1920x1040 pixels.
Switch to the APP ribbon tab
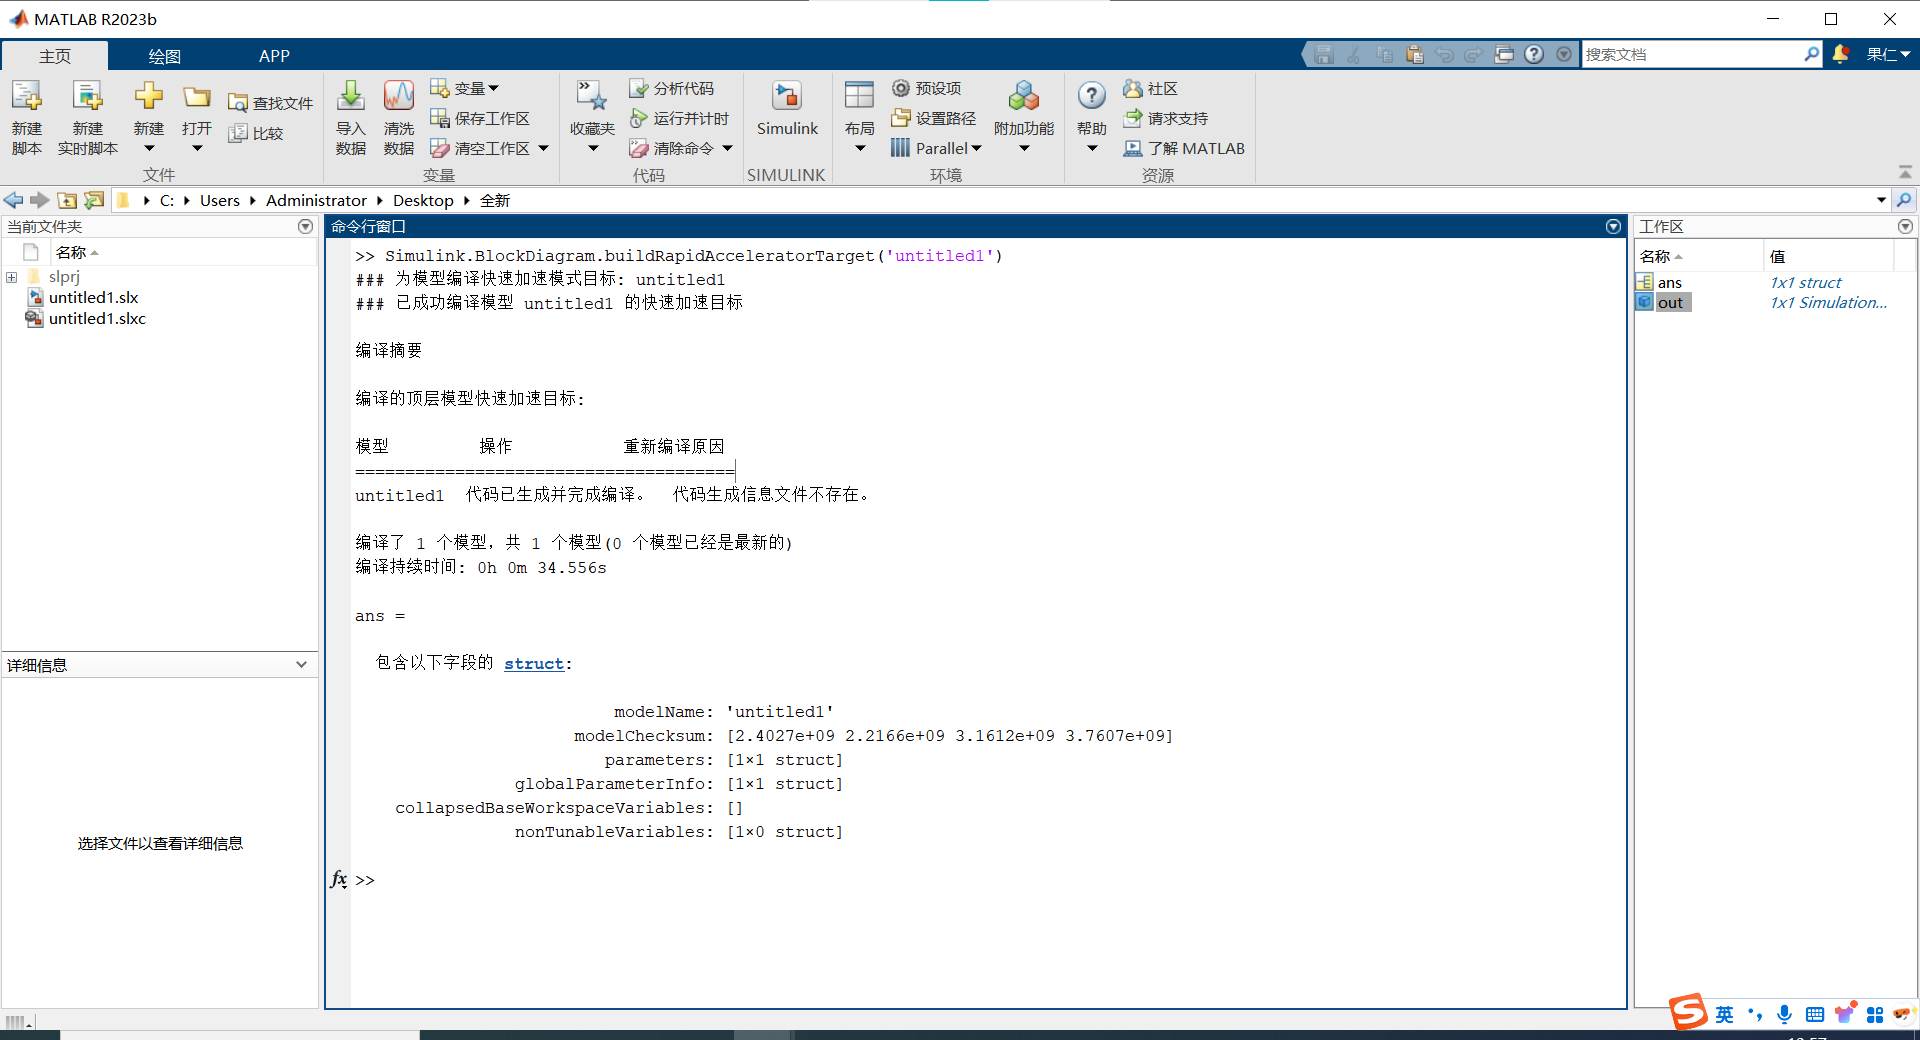pos(273,55)
